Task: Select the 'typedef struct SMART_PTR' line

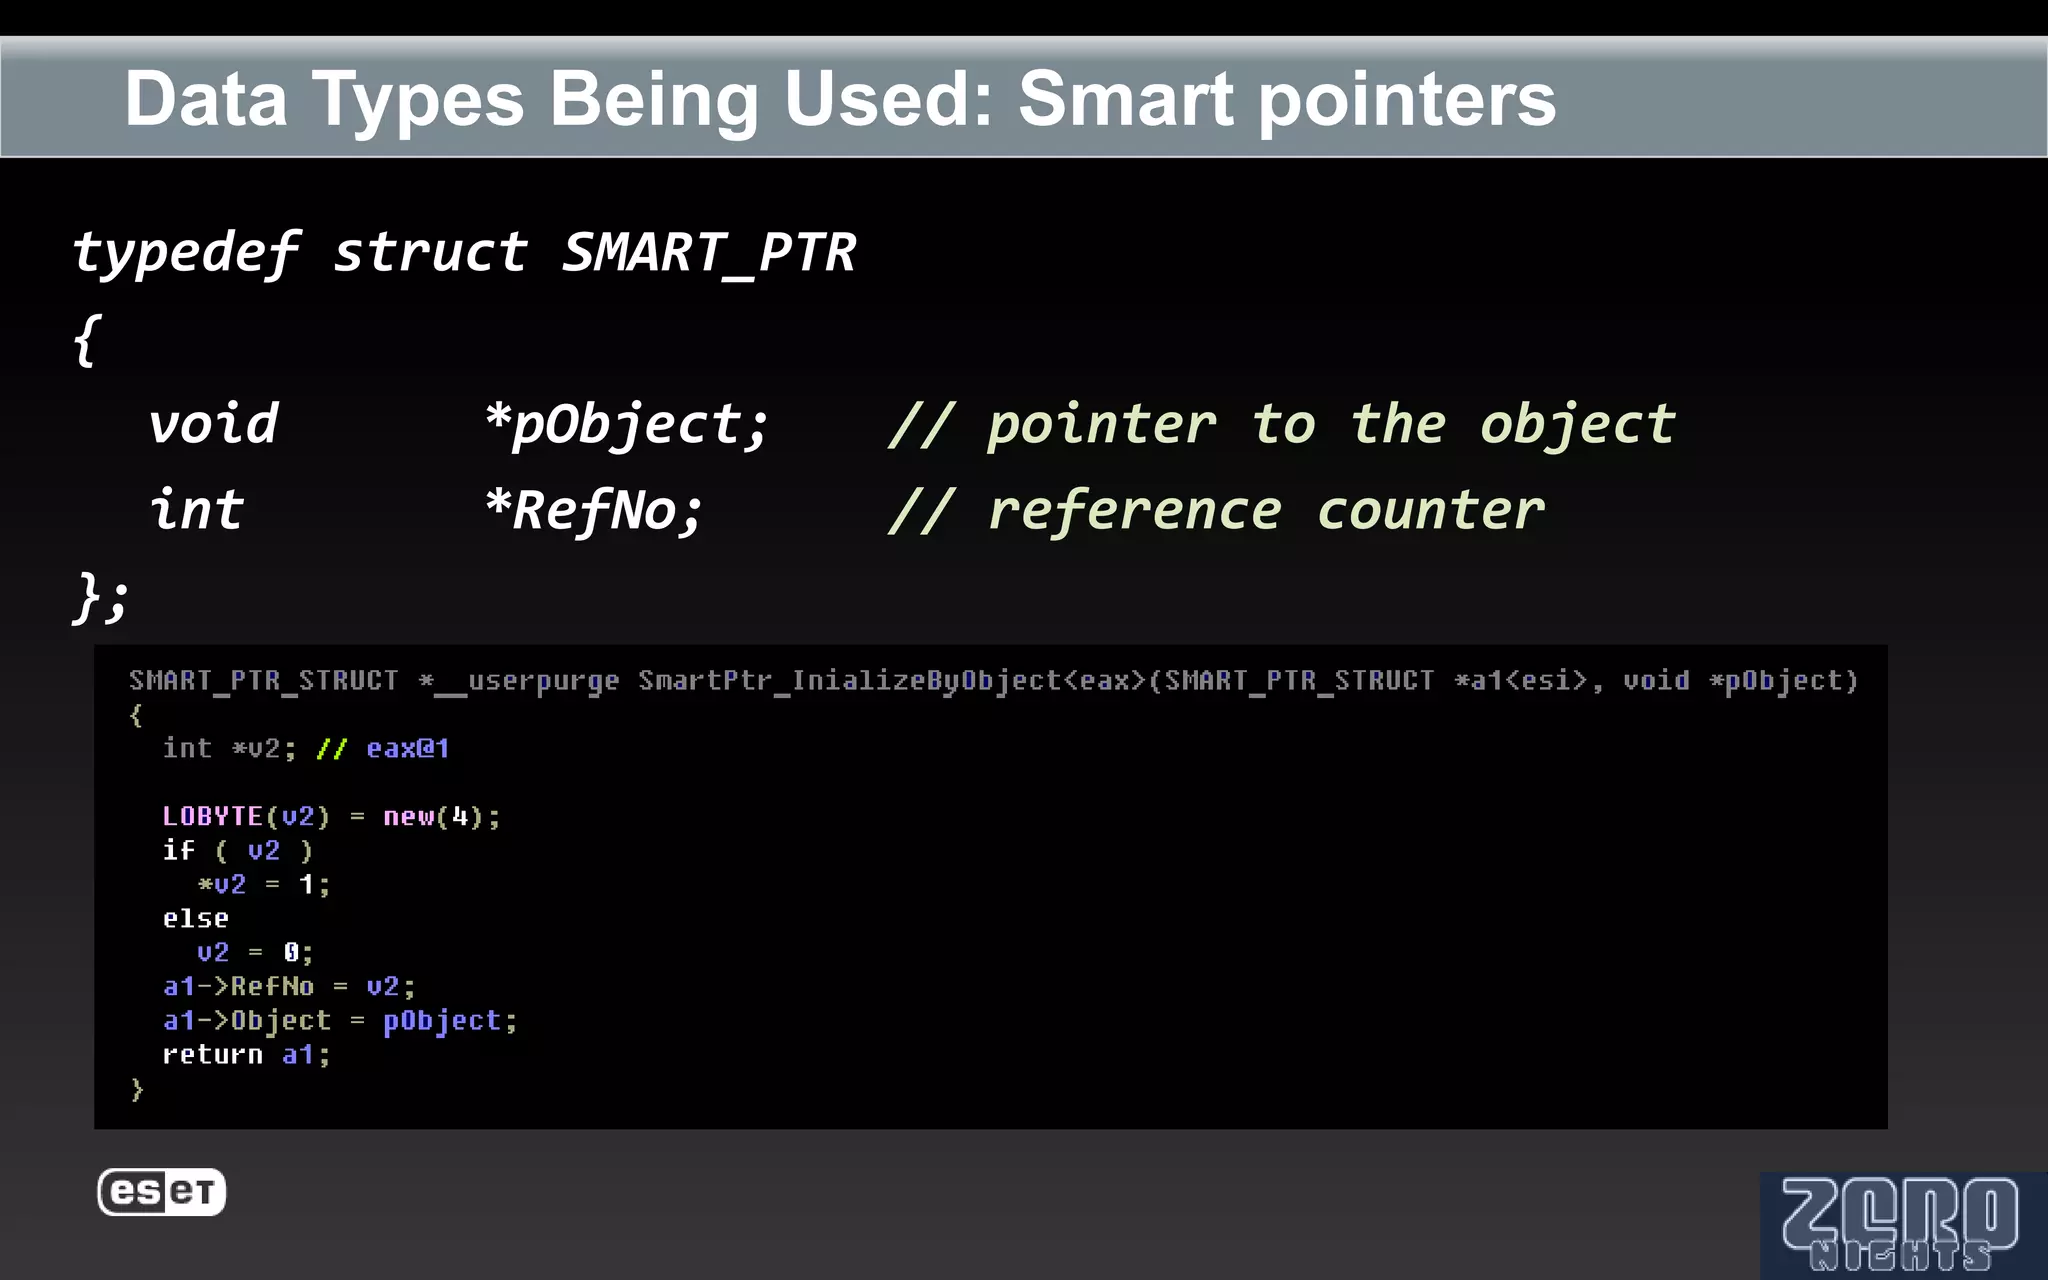Action: tap(465, 252)
